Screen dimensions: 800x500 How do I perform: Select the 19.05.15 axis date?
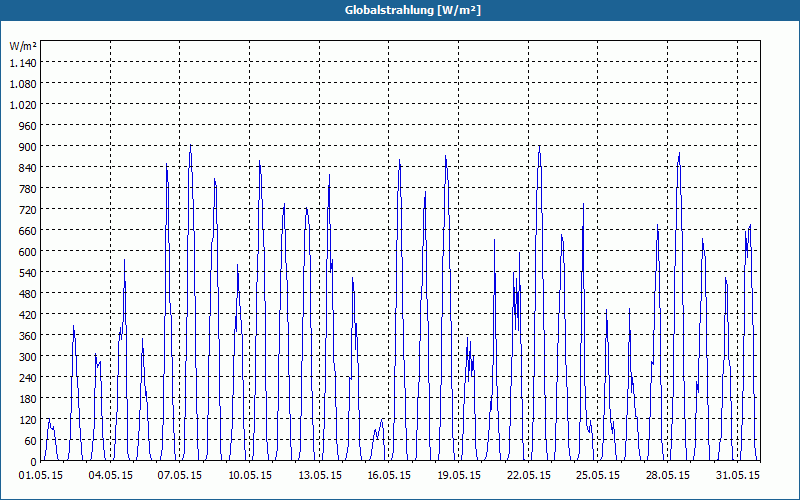[x=459, y=476]
